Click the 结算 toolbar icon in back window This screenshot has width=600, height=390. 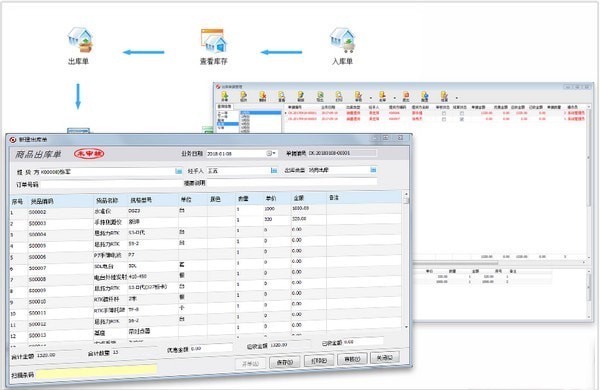444,96
